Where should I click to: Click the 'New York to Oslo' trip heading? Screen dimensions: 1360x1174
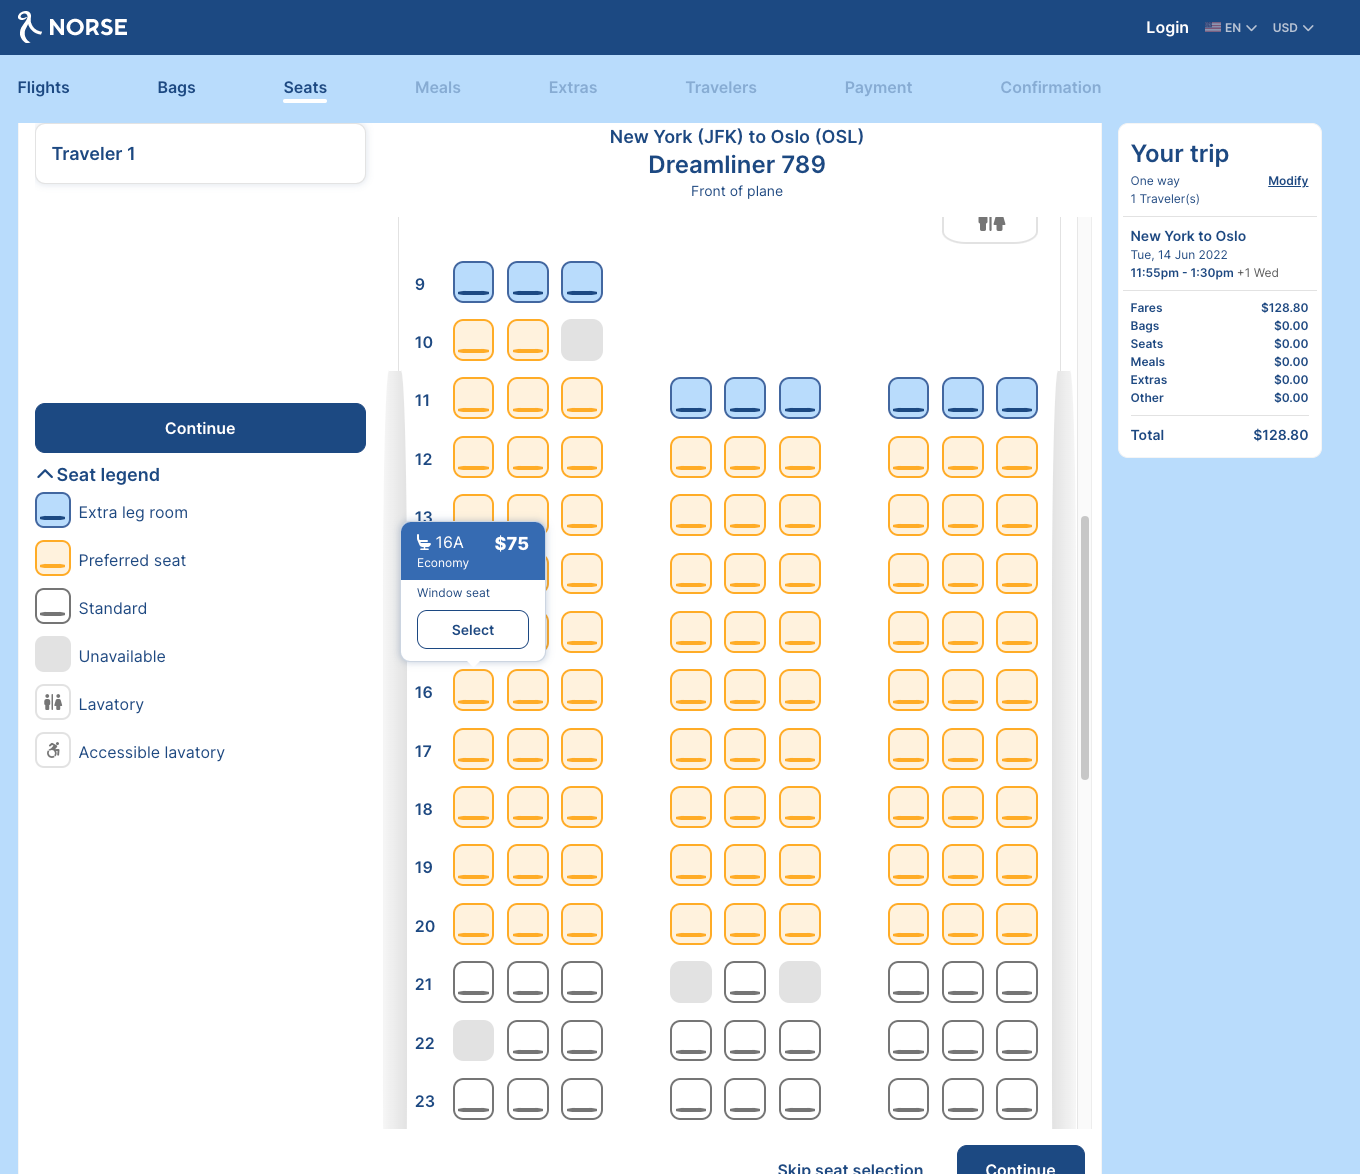tap(1188, 236)
